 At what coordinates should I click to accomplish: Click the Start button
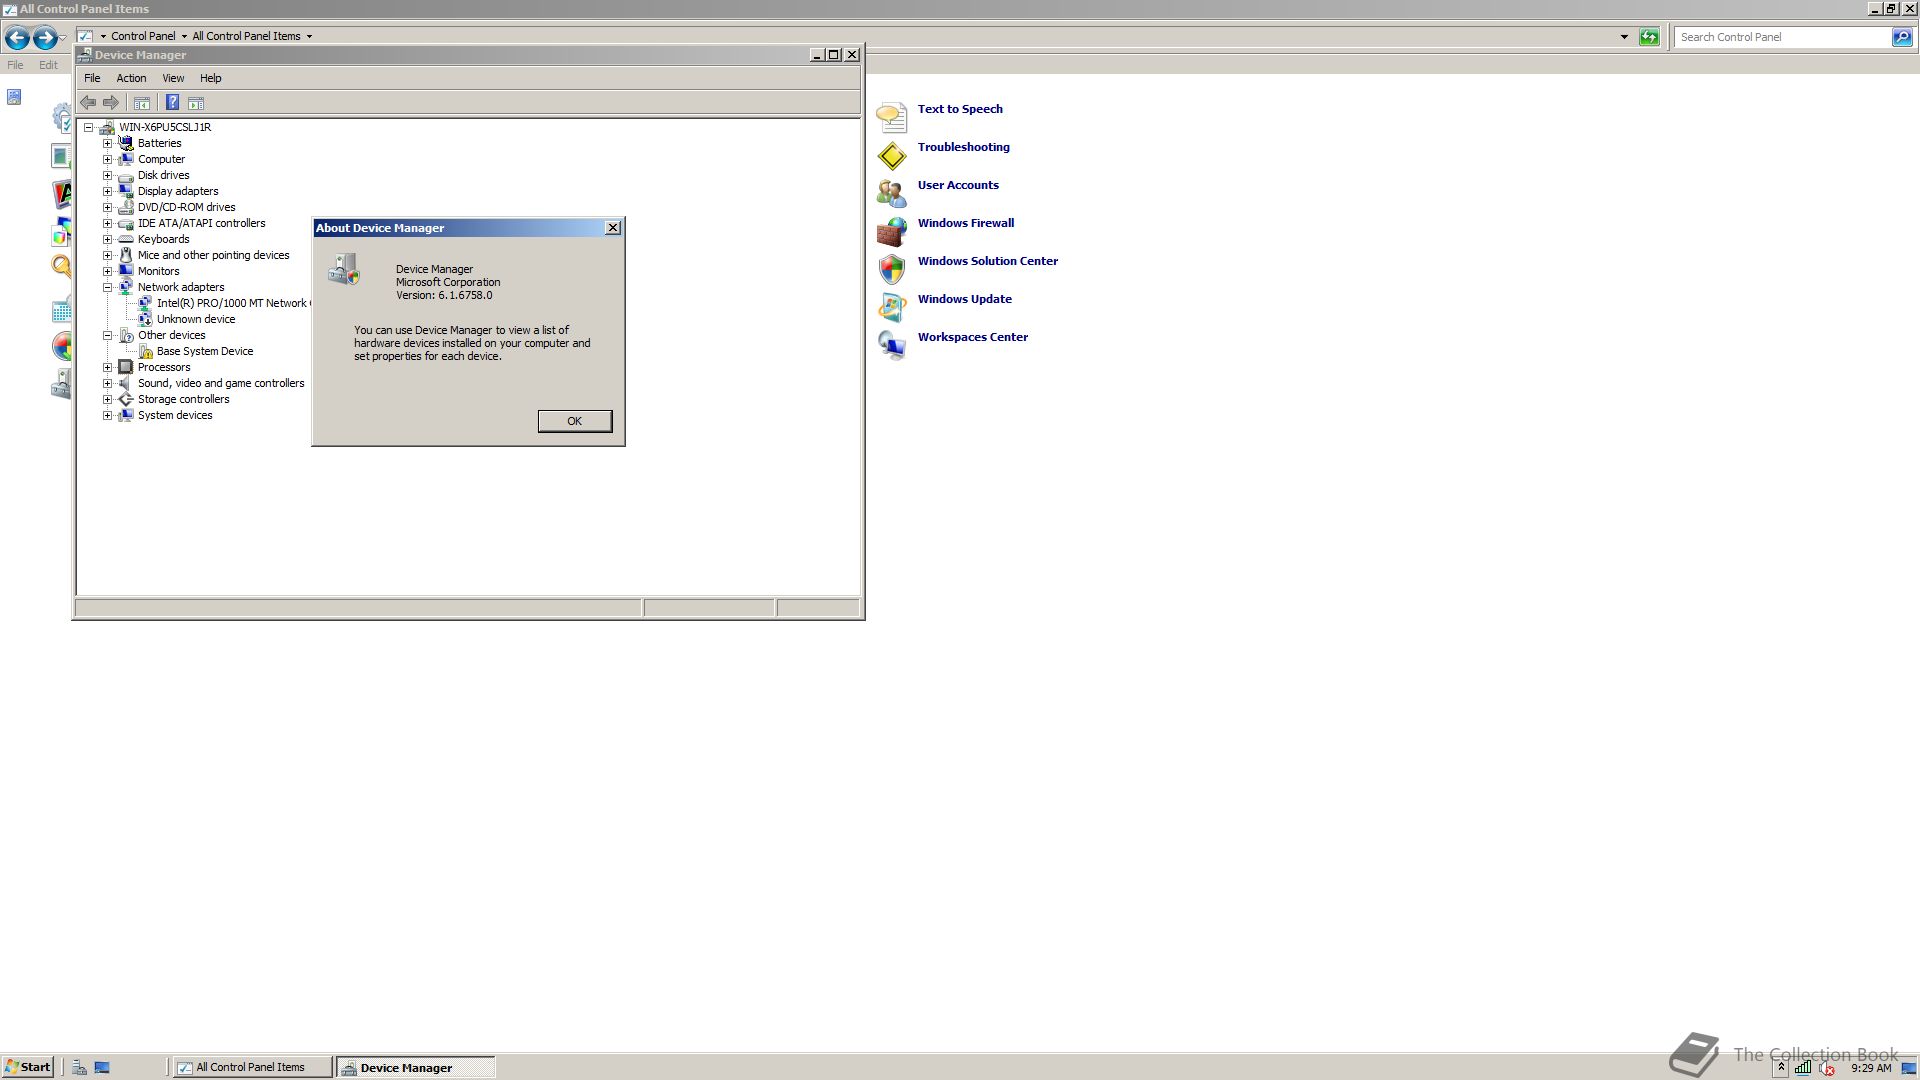pyautogui.click(x=28, y=1067)
